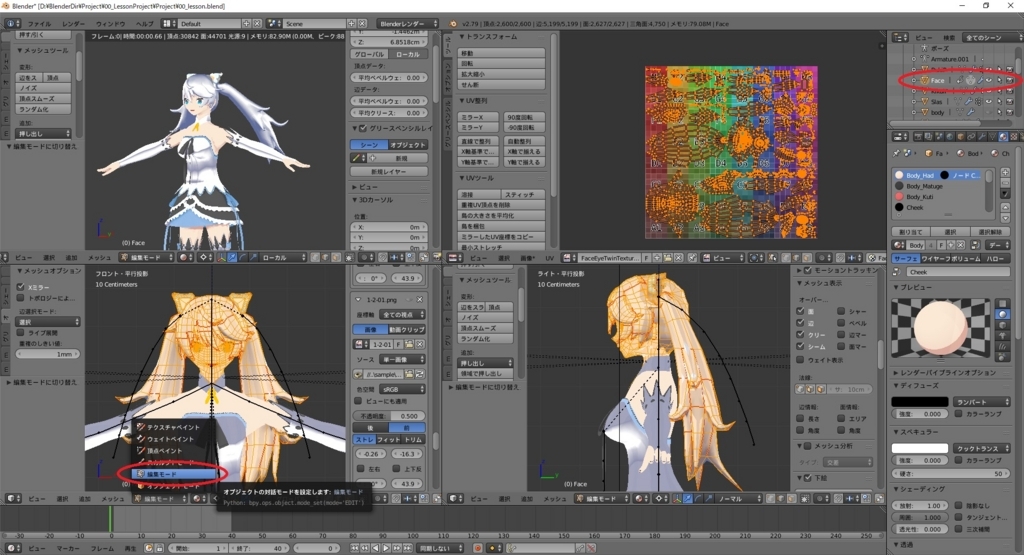This screenshot has width=1024, height=555.
Task: Open the ヘルプ menu
Action: click(145, 24)
